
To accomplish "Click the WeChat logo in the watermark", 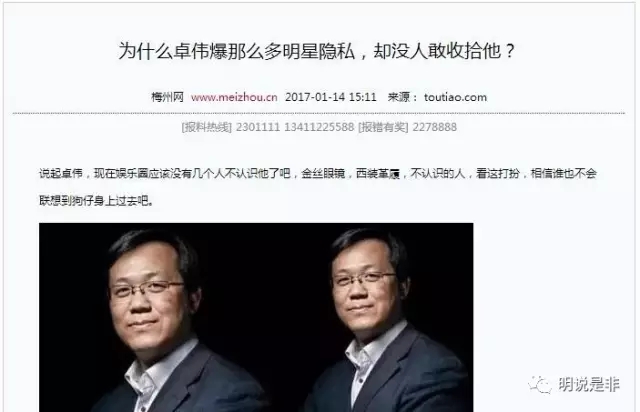I will point(540,385).
